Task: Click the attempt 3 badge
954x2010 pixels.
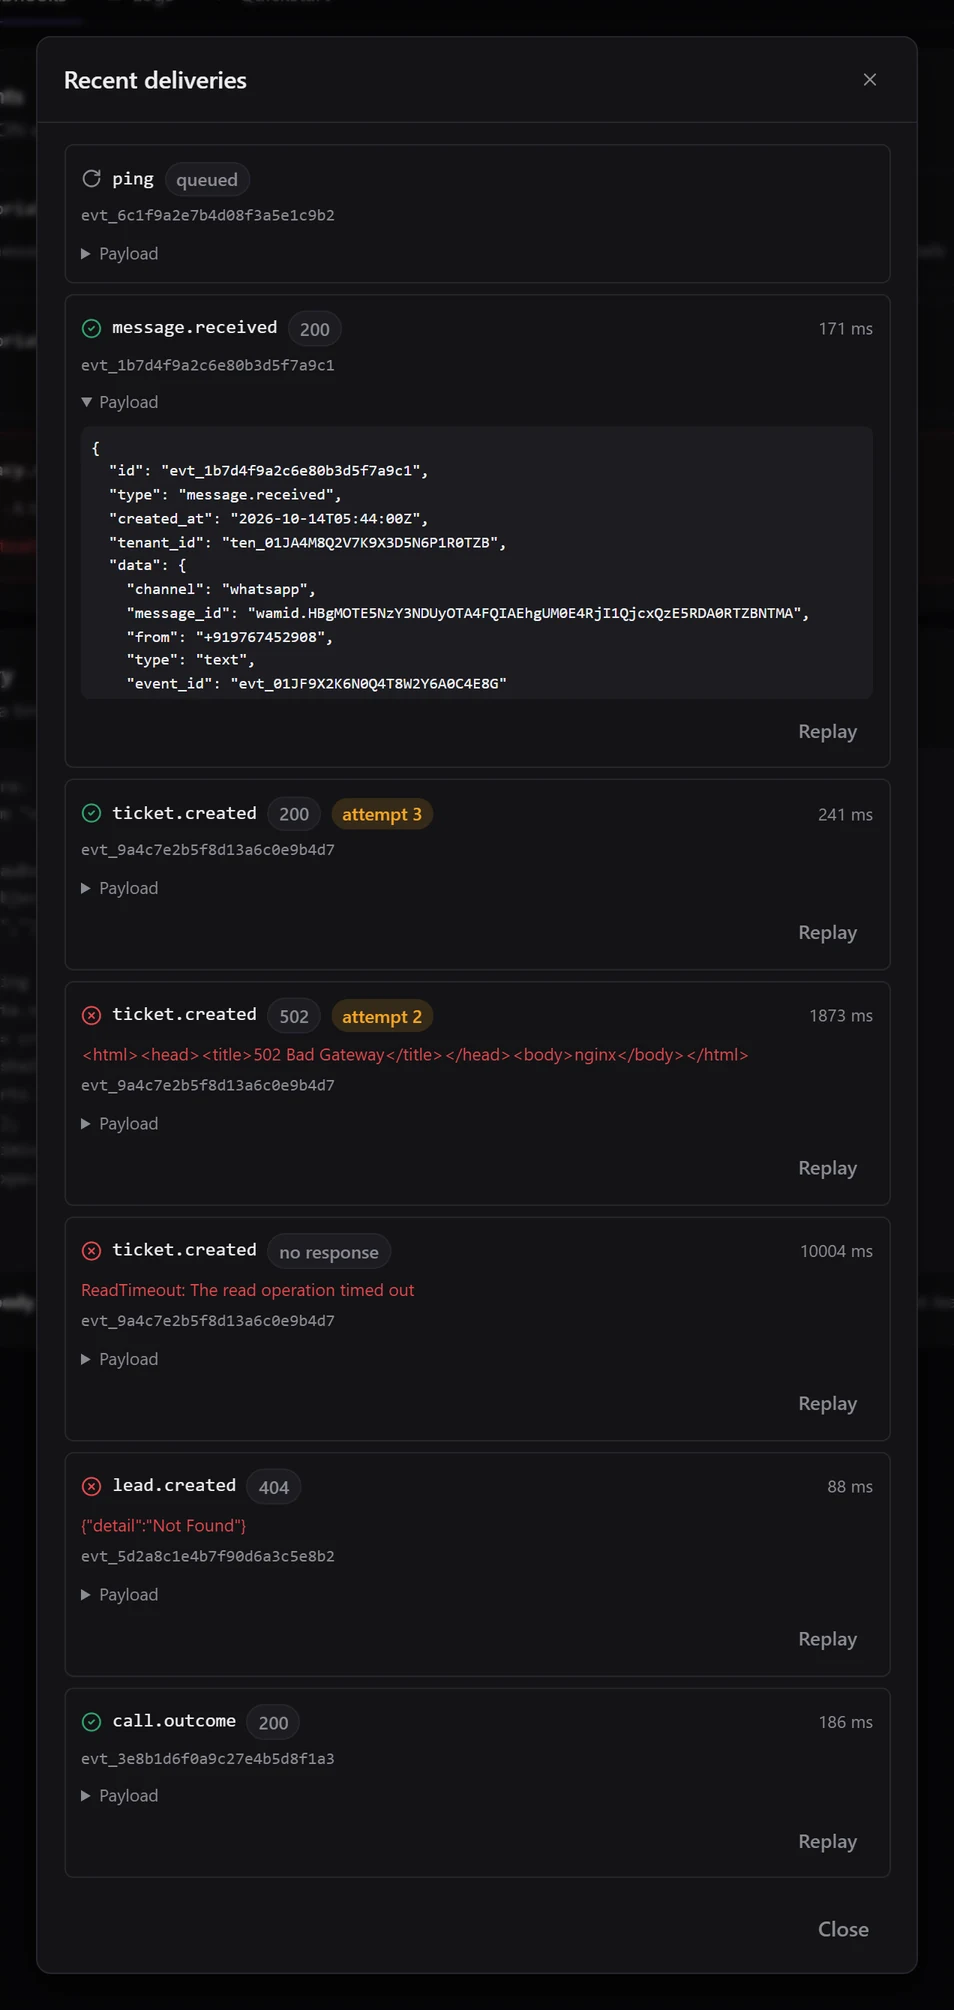Action: pyautogui.click(x=382, y=814)
